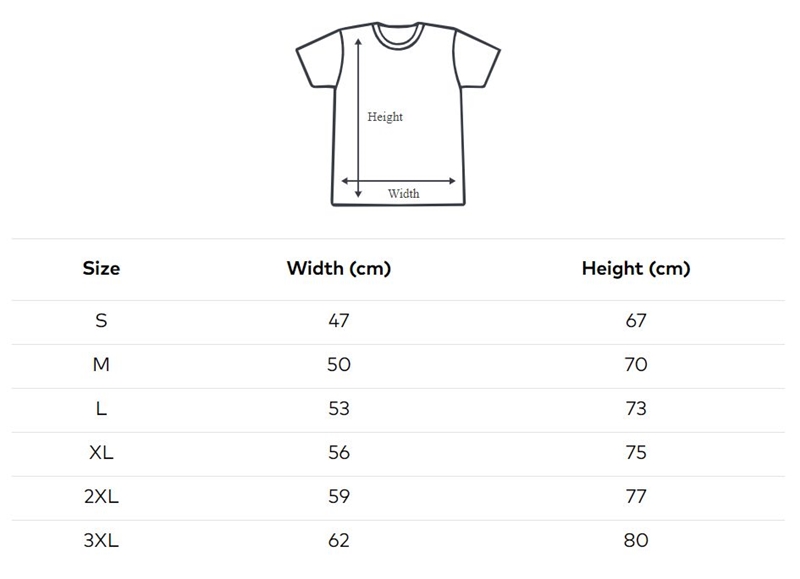Select the Height (cm) column header
The height and width of the screenshot is (579, 800).
(635, 268)
